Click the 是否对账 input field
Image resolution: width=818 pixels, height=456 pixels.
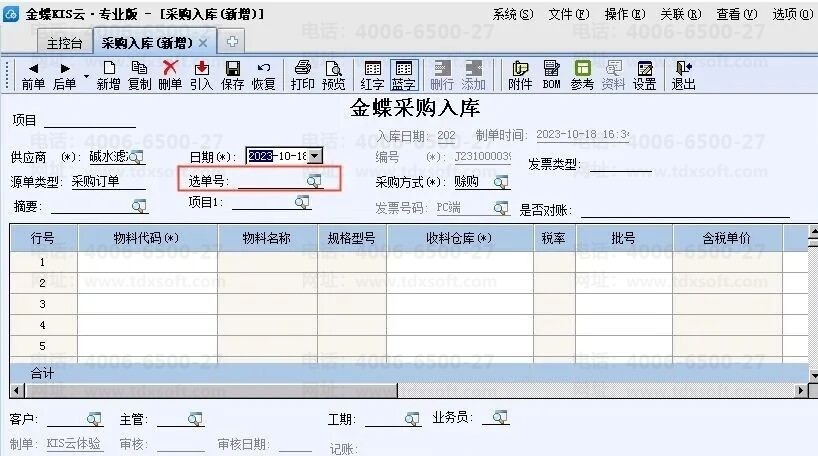pyautogui.click(x=685, y=210)
